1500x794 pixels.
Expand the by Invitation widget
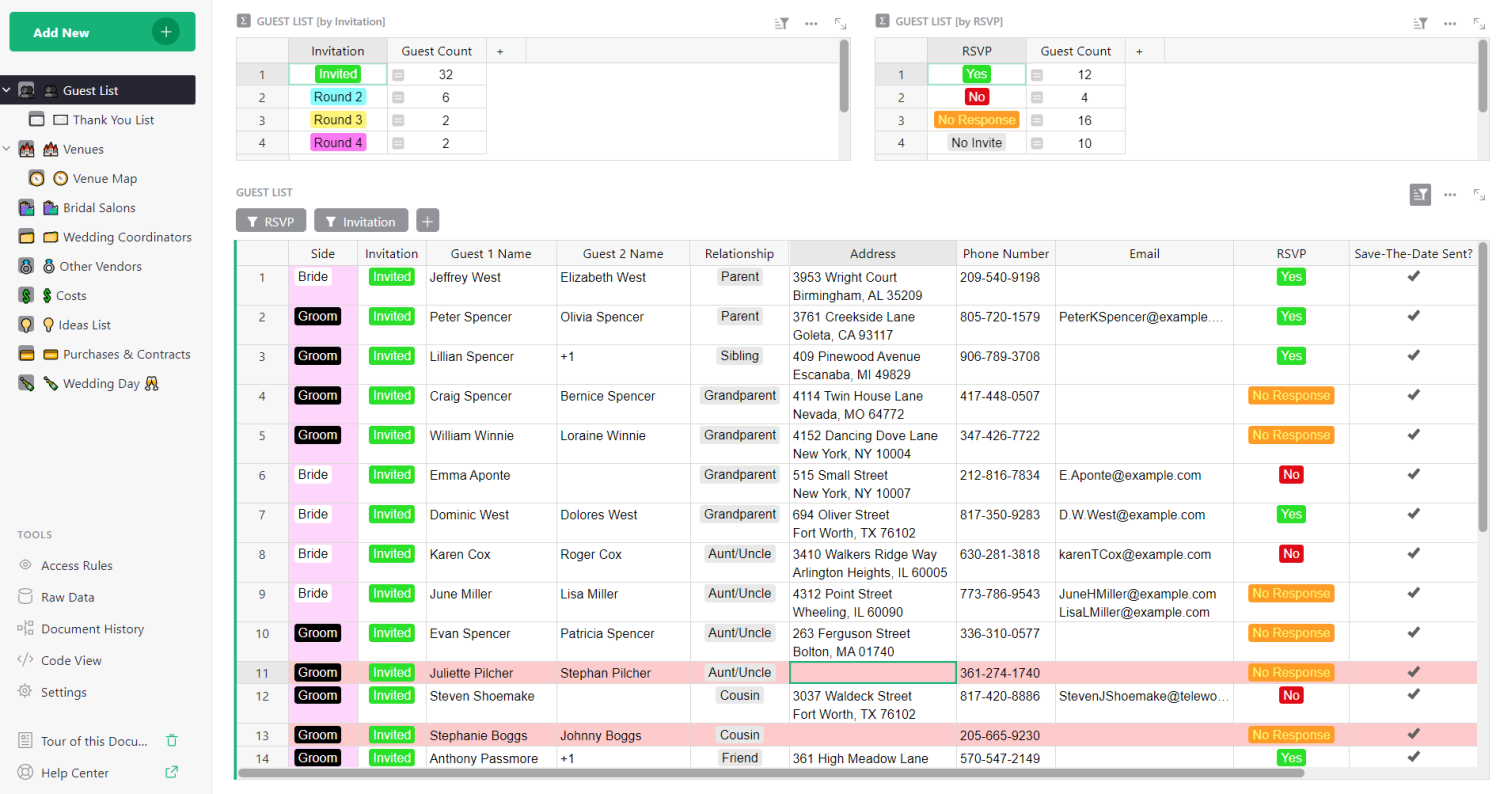click(x=840, y=23)
